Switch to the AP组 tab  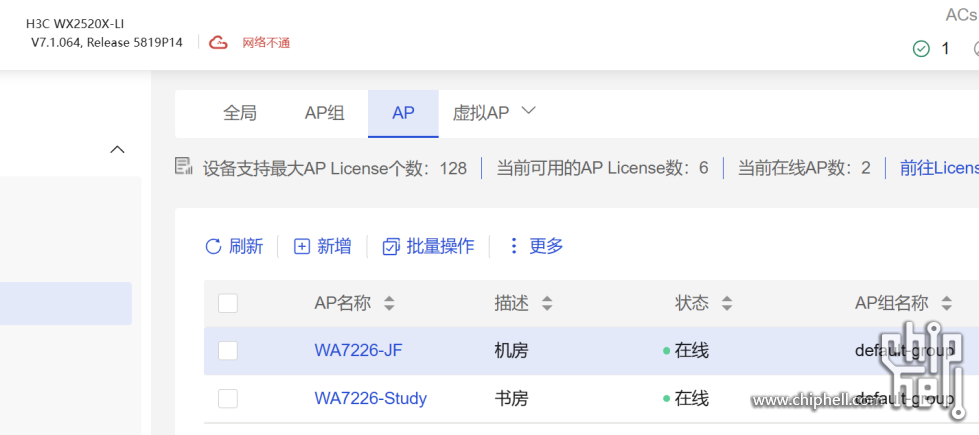324,113
